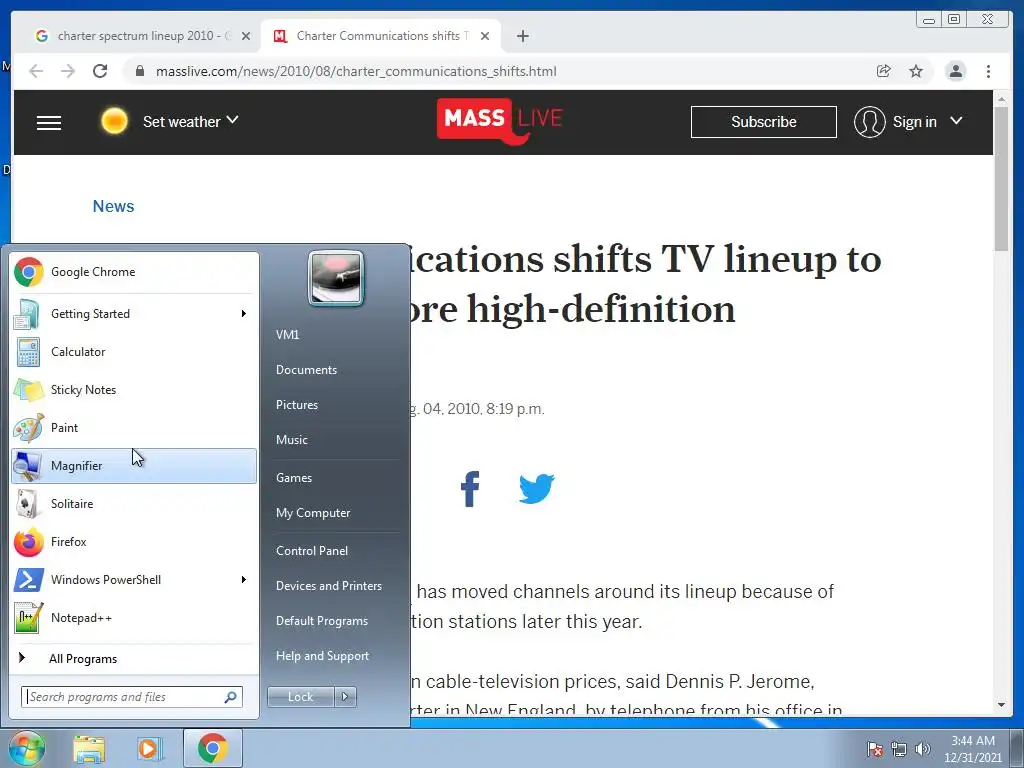Click Chrome's forward arrow

(x=68, y=71)
